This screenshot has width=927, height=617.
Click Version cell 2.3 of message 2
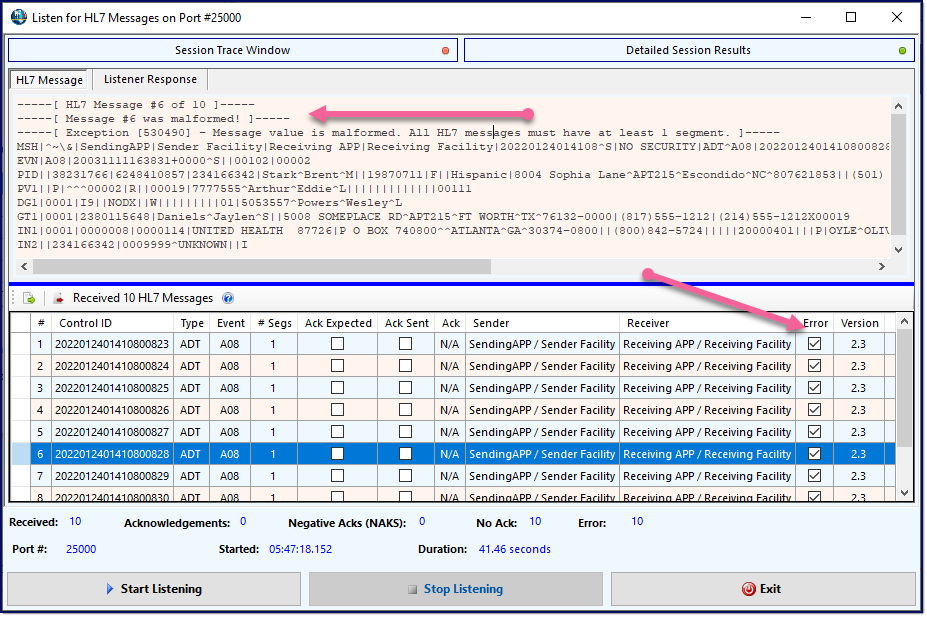click(x=858, y=366)
